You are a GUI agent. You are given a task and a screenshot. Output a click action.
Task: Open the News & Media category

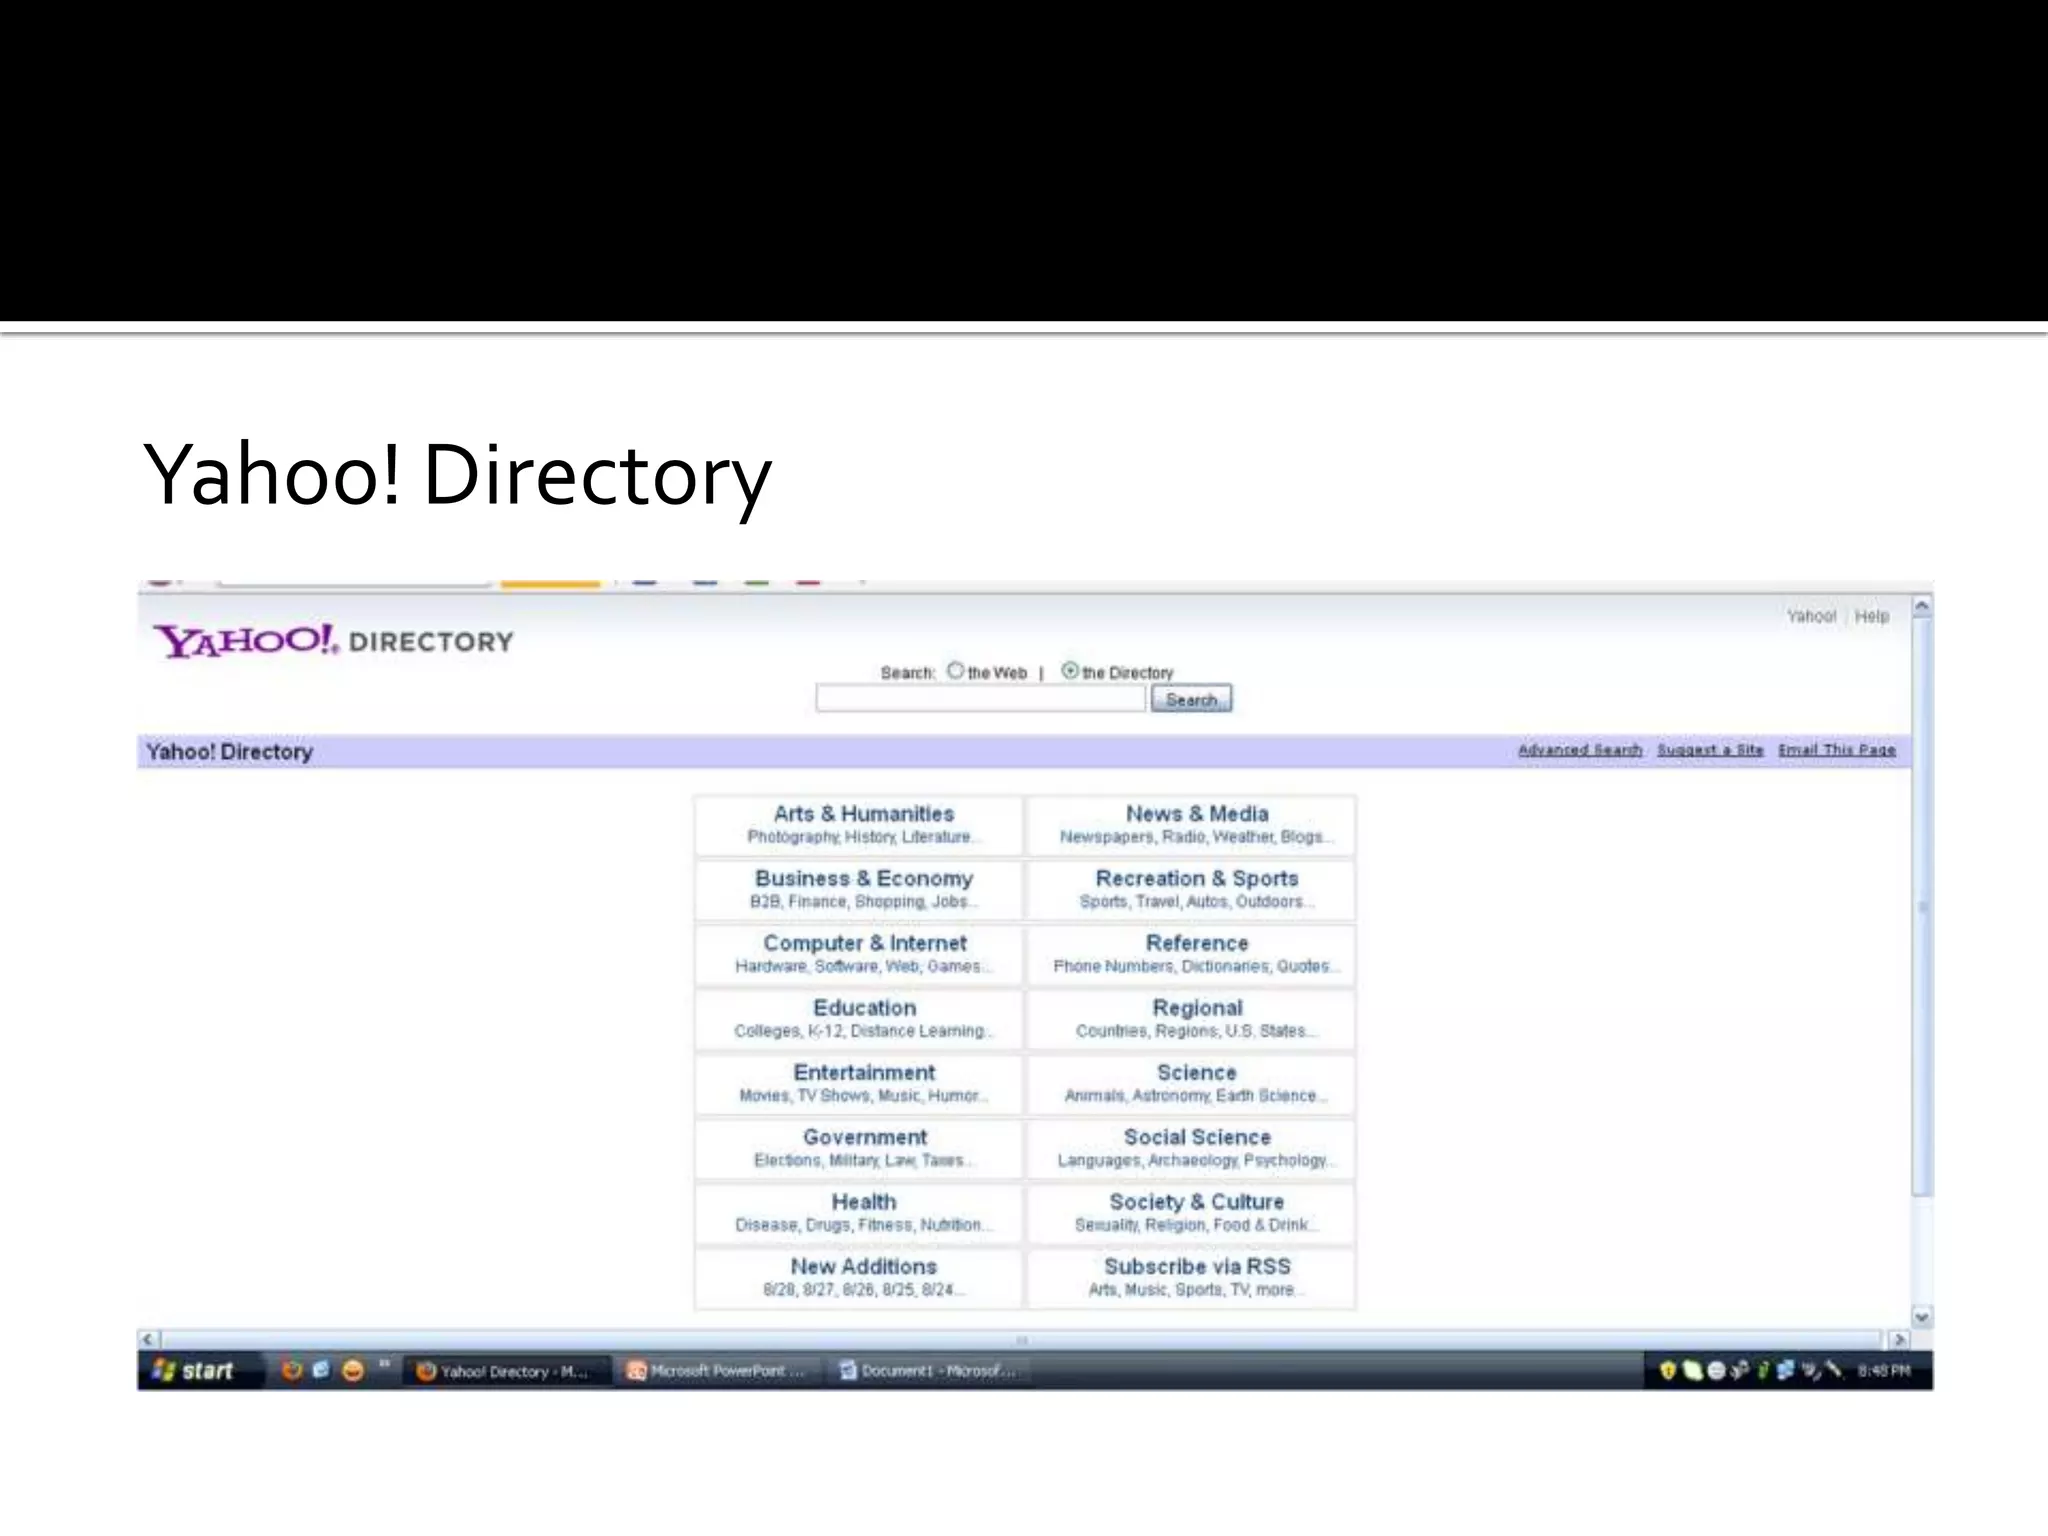[1197, 814]
